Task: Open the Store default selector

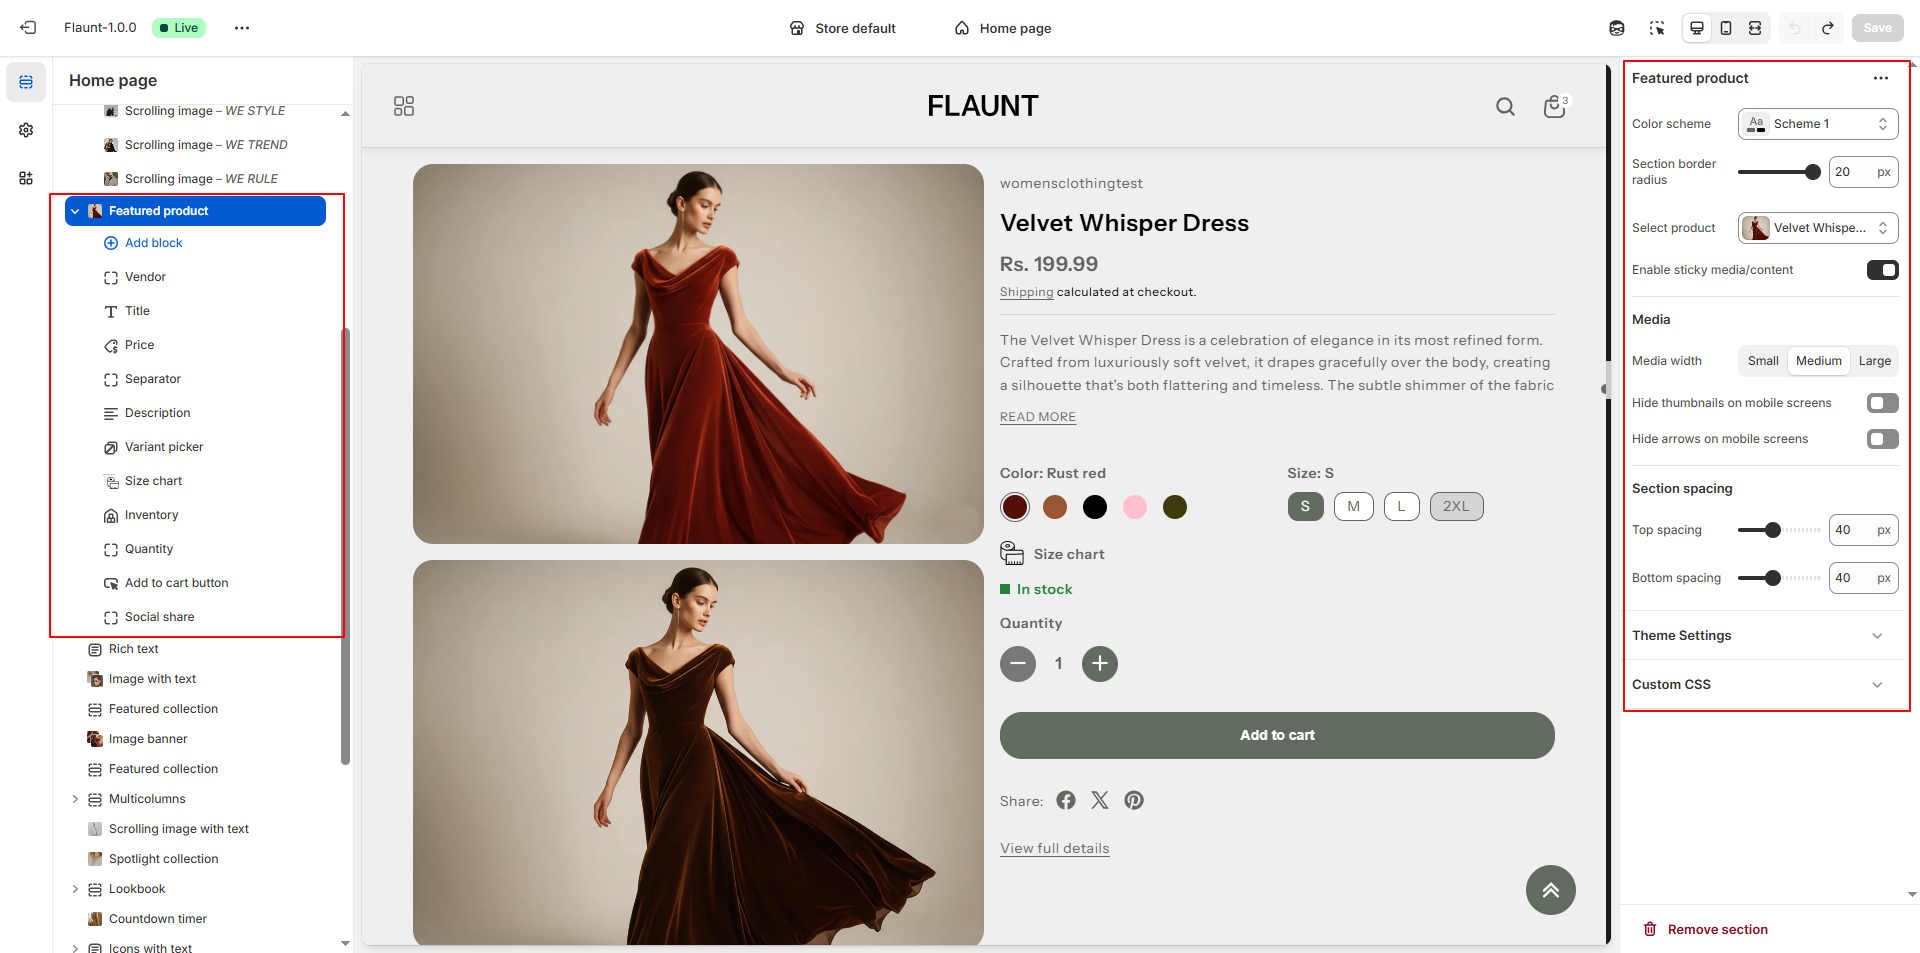Action: click(842, 28)
